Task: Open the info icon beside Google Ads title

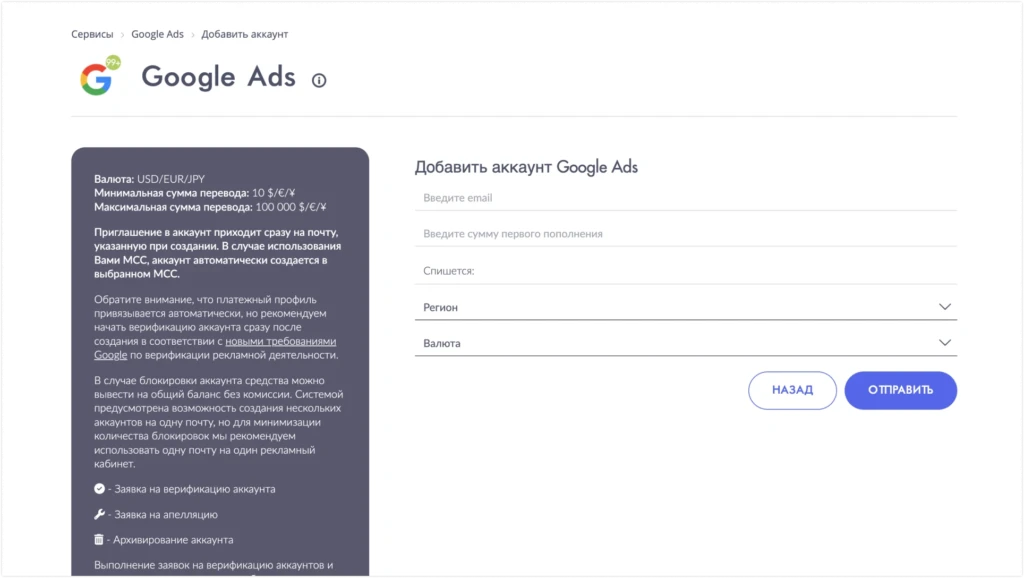Action: [x=319, y=80]
